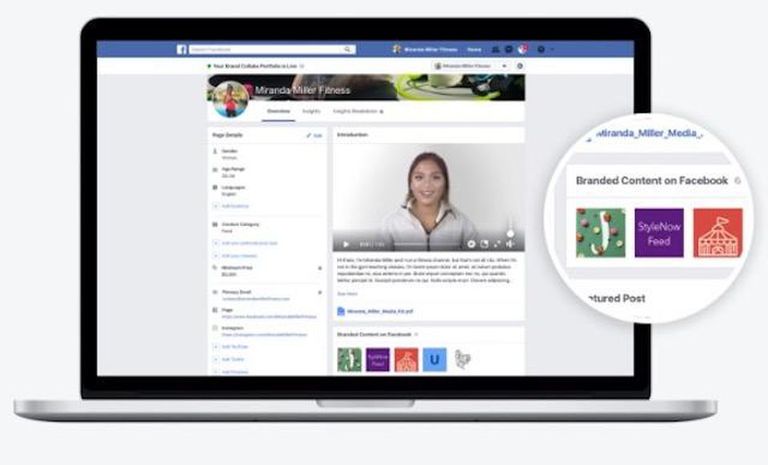Click the Facebook logo in the top bar
This screenshot has height=465, width=768.
pos(182,49)
